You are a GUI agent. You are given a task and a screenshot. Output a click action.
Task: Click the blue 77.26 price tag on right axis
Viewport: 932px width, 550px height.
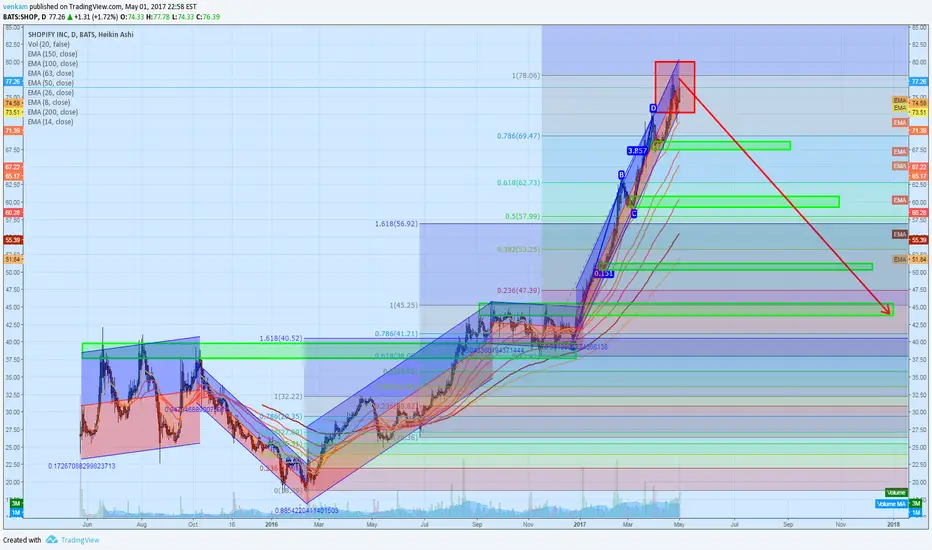(x=918, y=81)
